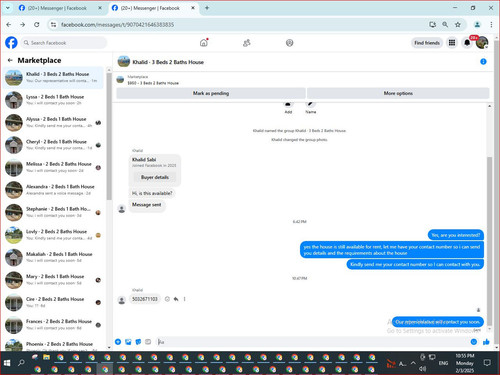This screenshot has height=375, width=500.
Task: Open Alyssa - 2 Beds 1 Bath House chat
Action: coord(53,122)
